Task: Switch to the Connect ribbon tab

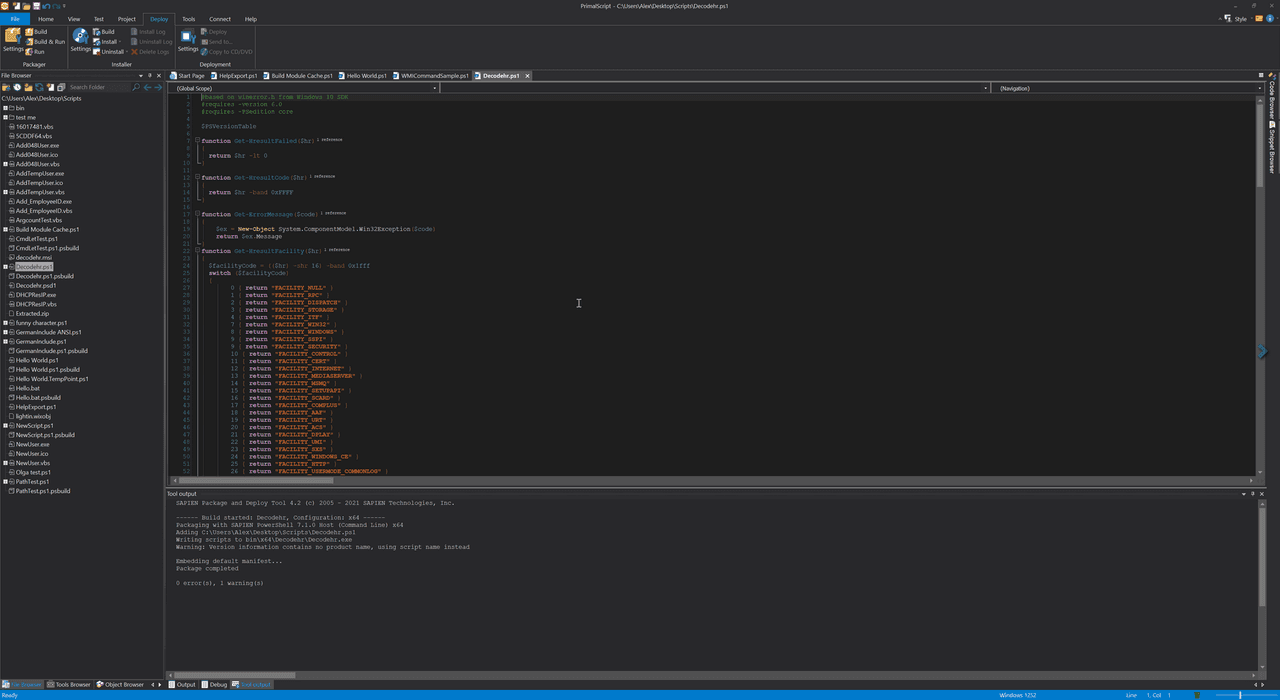Action: 220,19
